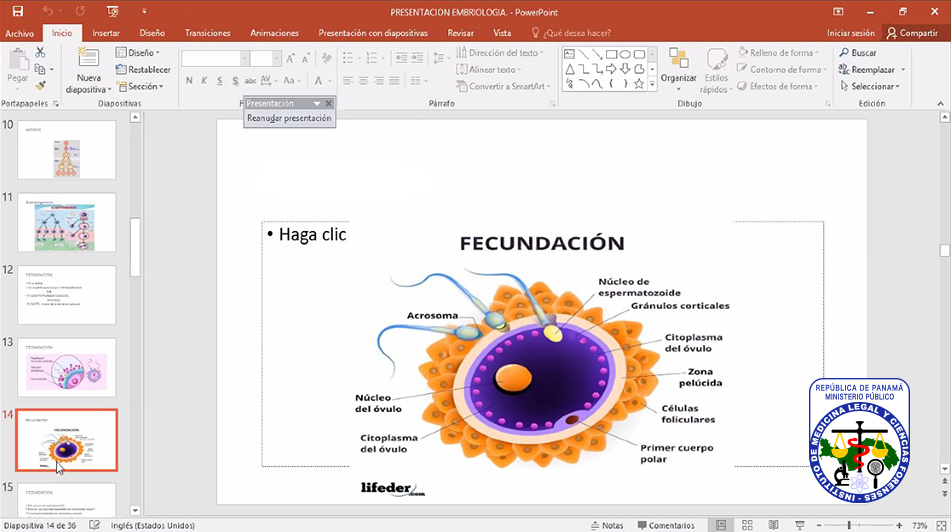The height and width of the screenshot is (532, 951).
Task: Toggle bold (N) formatting
Action: 189,80
